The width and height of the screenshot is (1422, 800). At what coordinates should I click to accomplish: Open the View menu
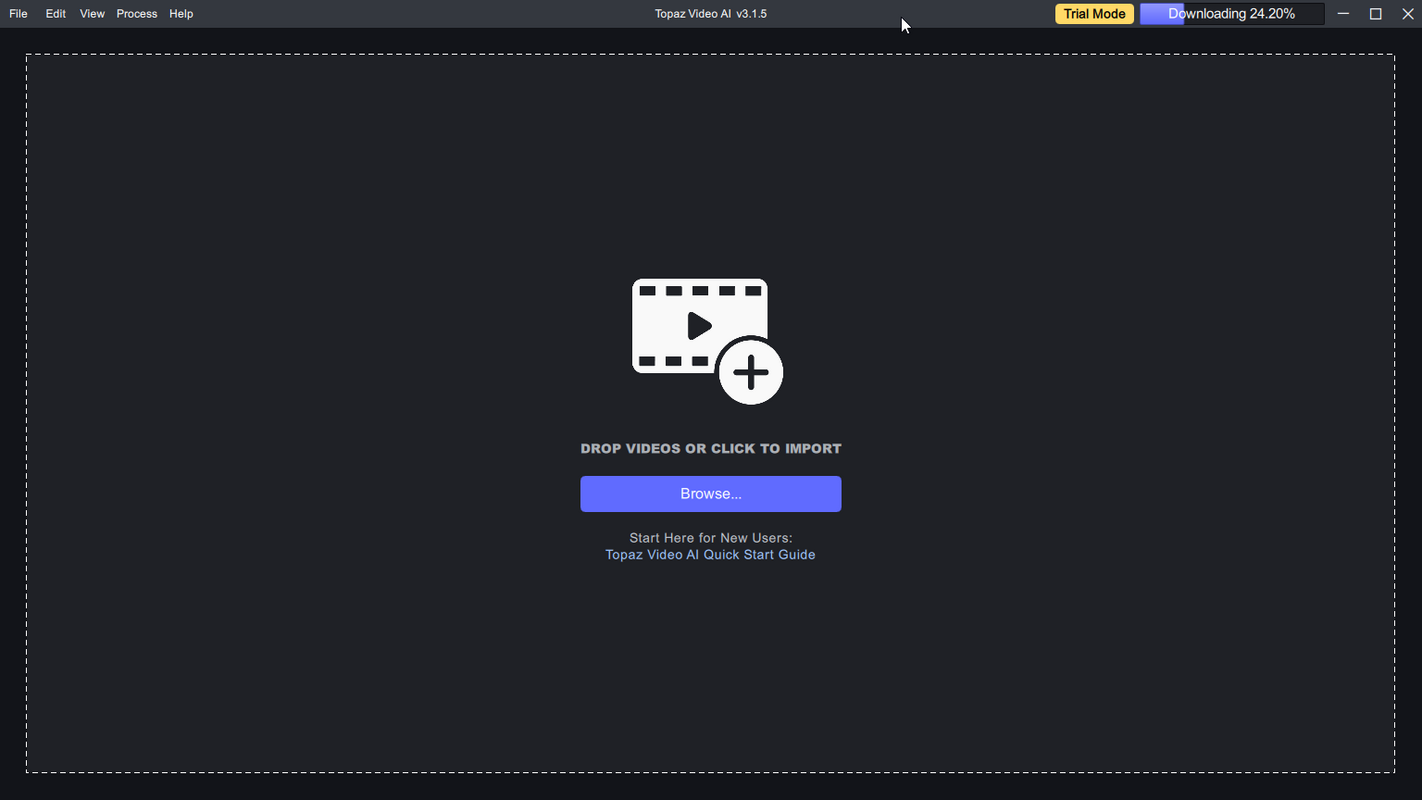pos(92,13)
